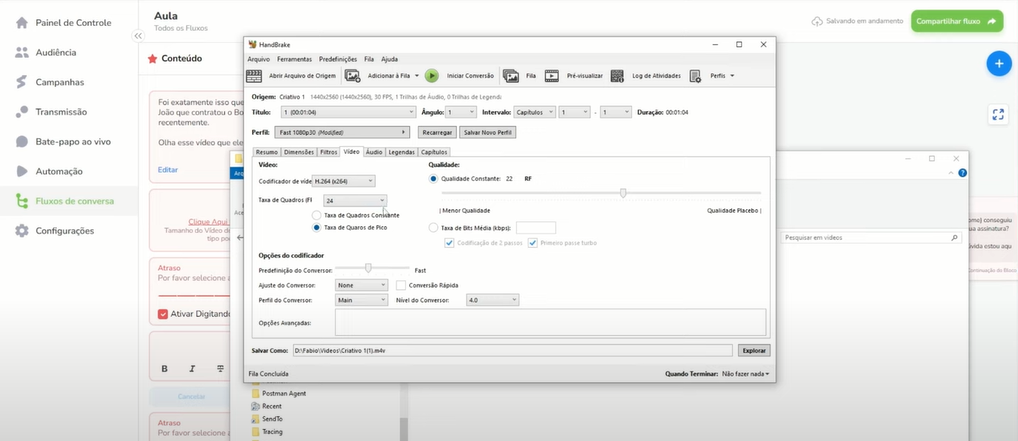
Task: Start conversion with the green play icon
Action: [432, 76]
